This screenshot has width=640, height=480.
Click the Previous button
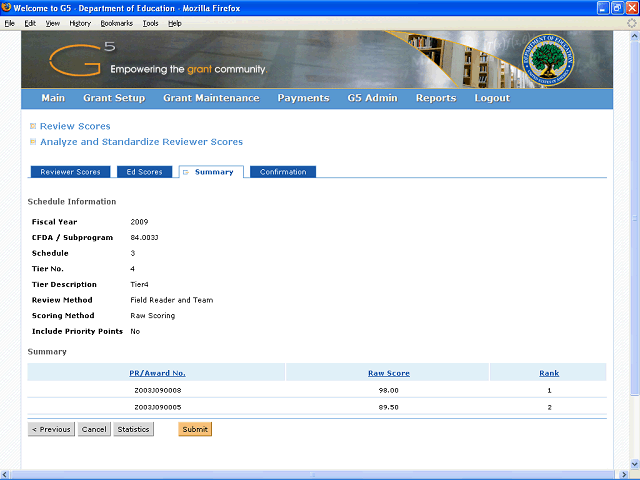tap(51, 429)
